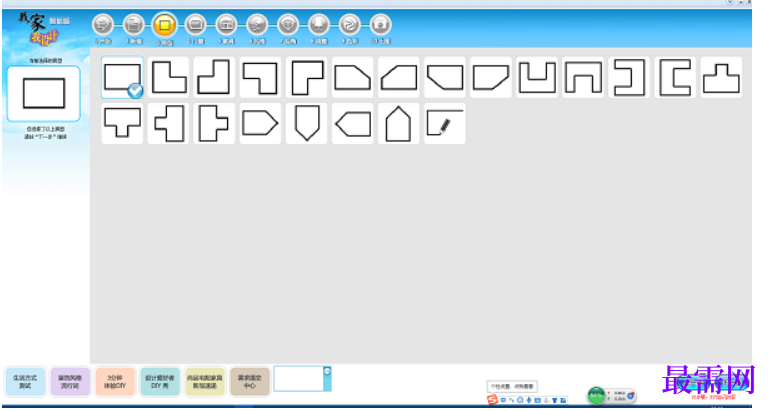Click the arrow on the bottom text box

click(327, 371)
